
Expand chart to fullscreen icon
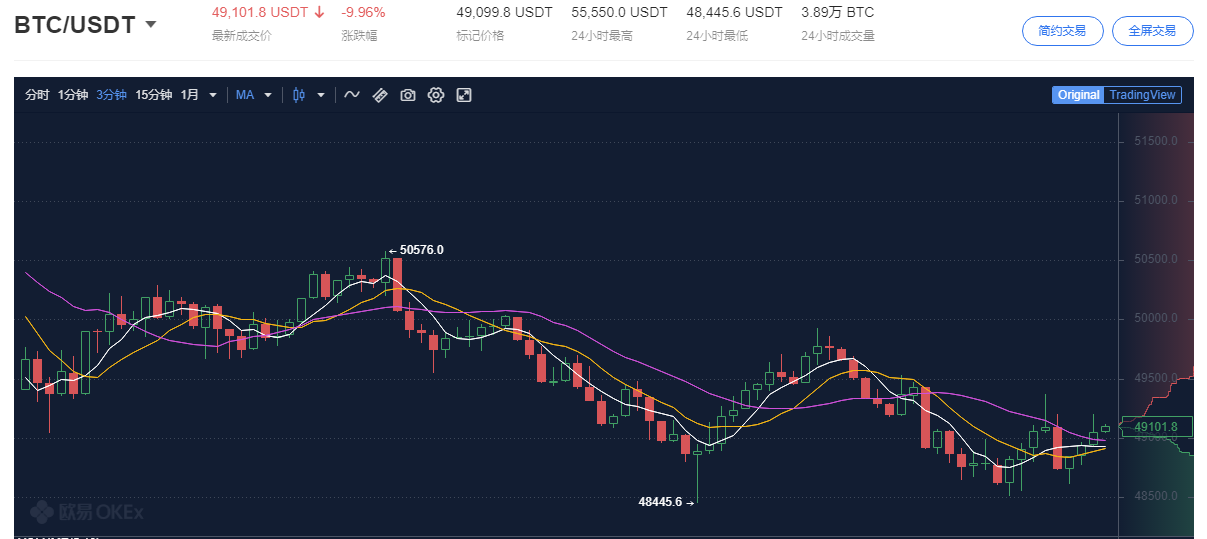click(464, 95)
